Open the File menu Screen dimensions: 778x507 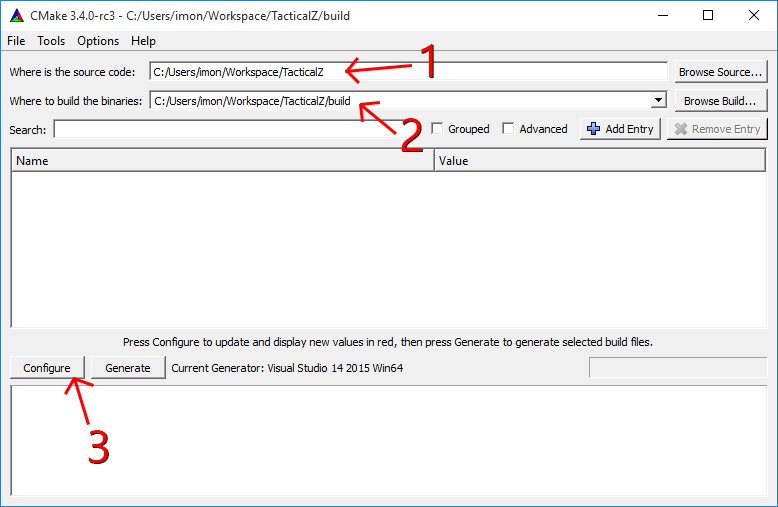point(16,41)
